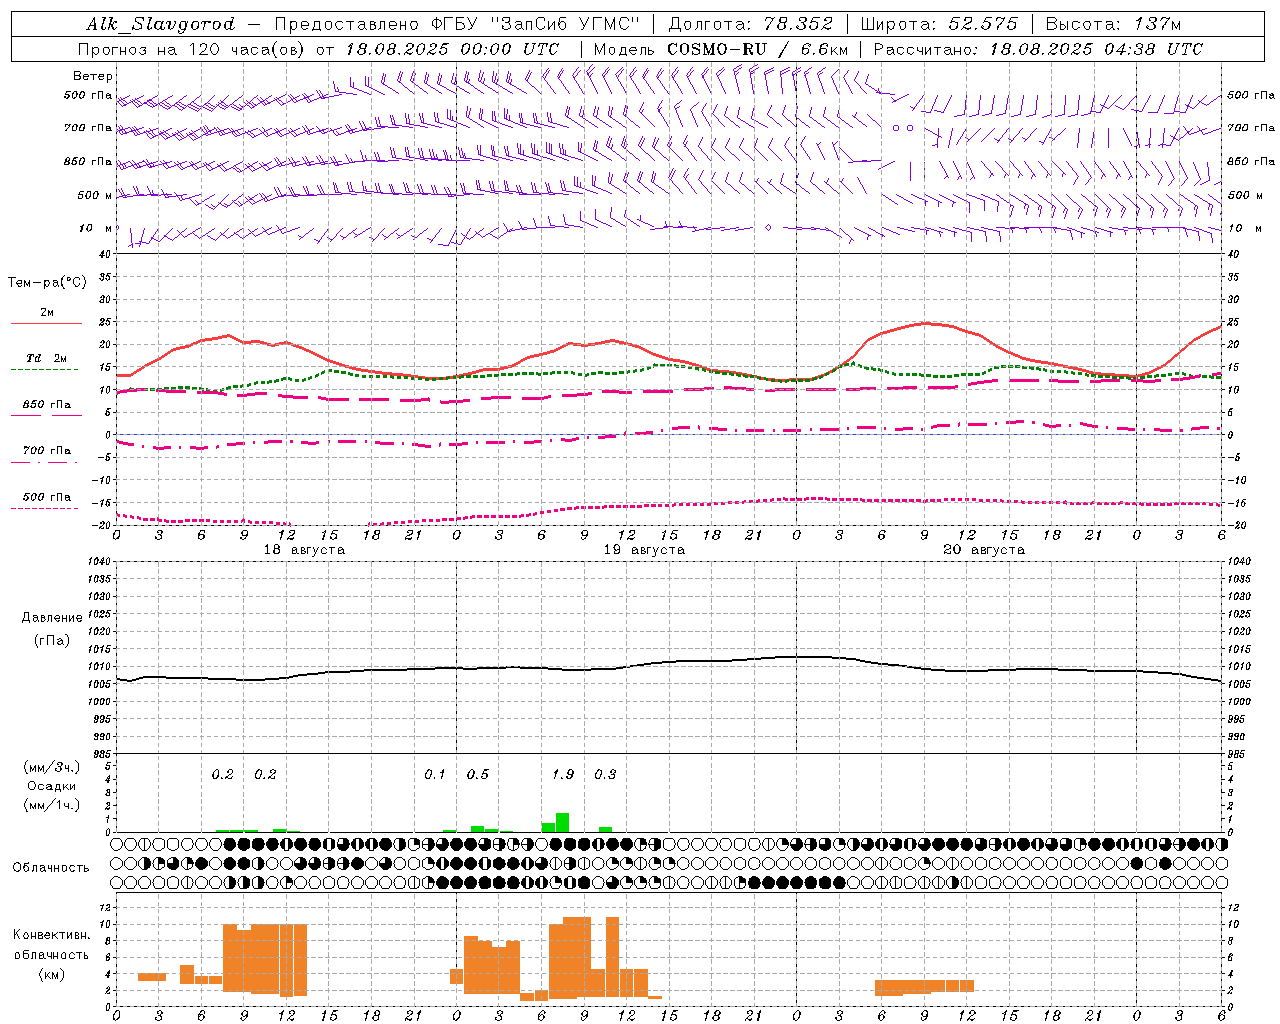Click the model name COSMO-RU / 6.6км

(757, 49)
